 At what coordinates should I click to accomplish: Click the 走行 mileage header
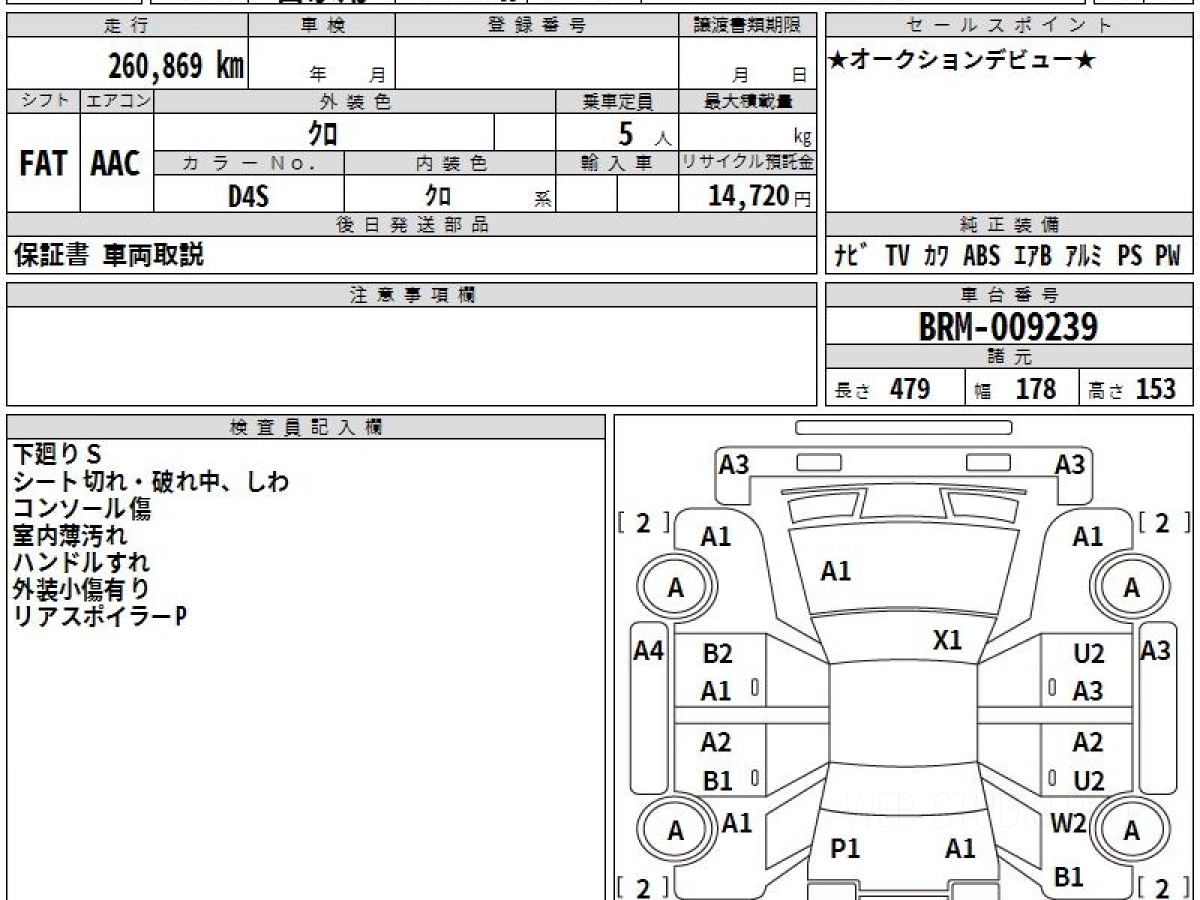126,26
